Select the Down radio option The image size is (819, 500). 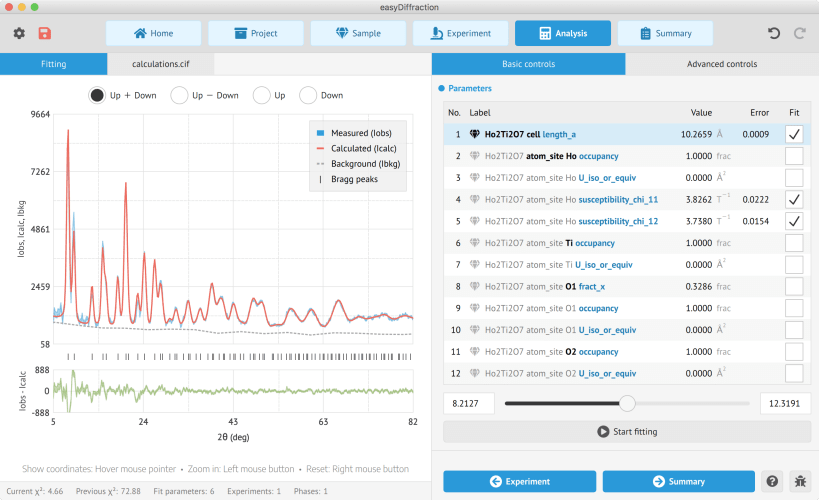pyautogui.click(x=308, y=96)
